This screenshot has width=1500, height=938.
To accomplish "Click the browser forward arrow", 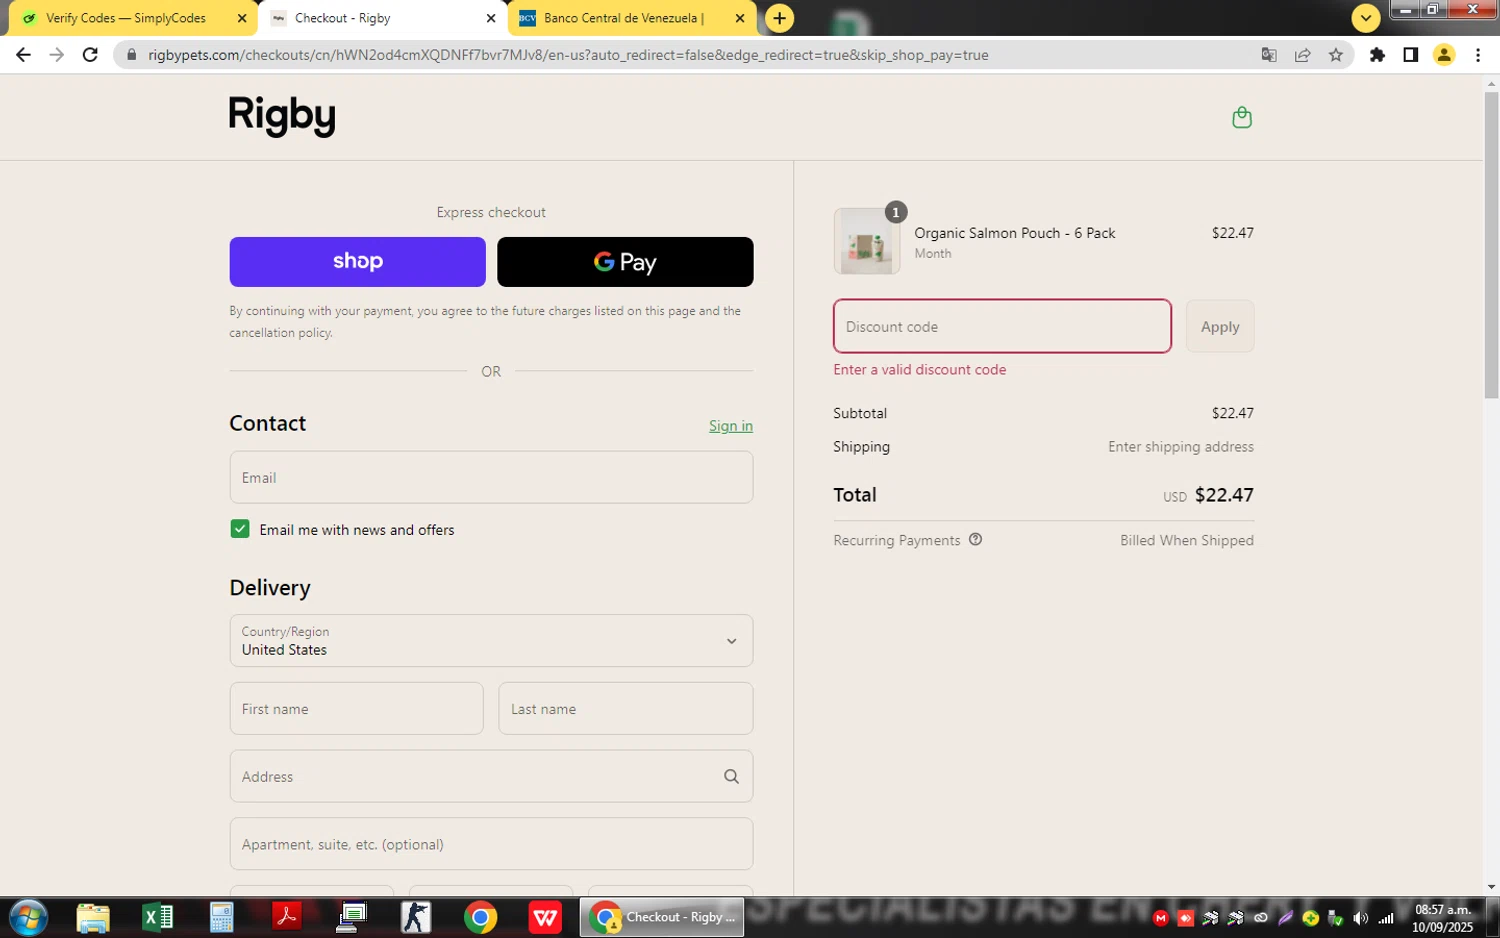I will click(x=57, y=55).
